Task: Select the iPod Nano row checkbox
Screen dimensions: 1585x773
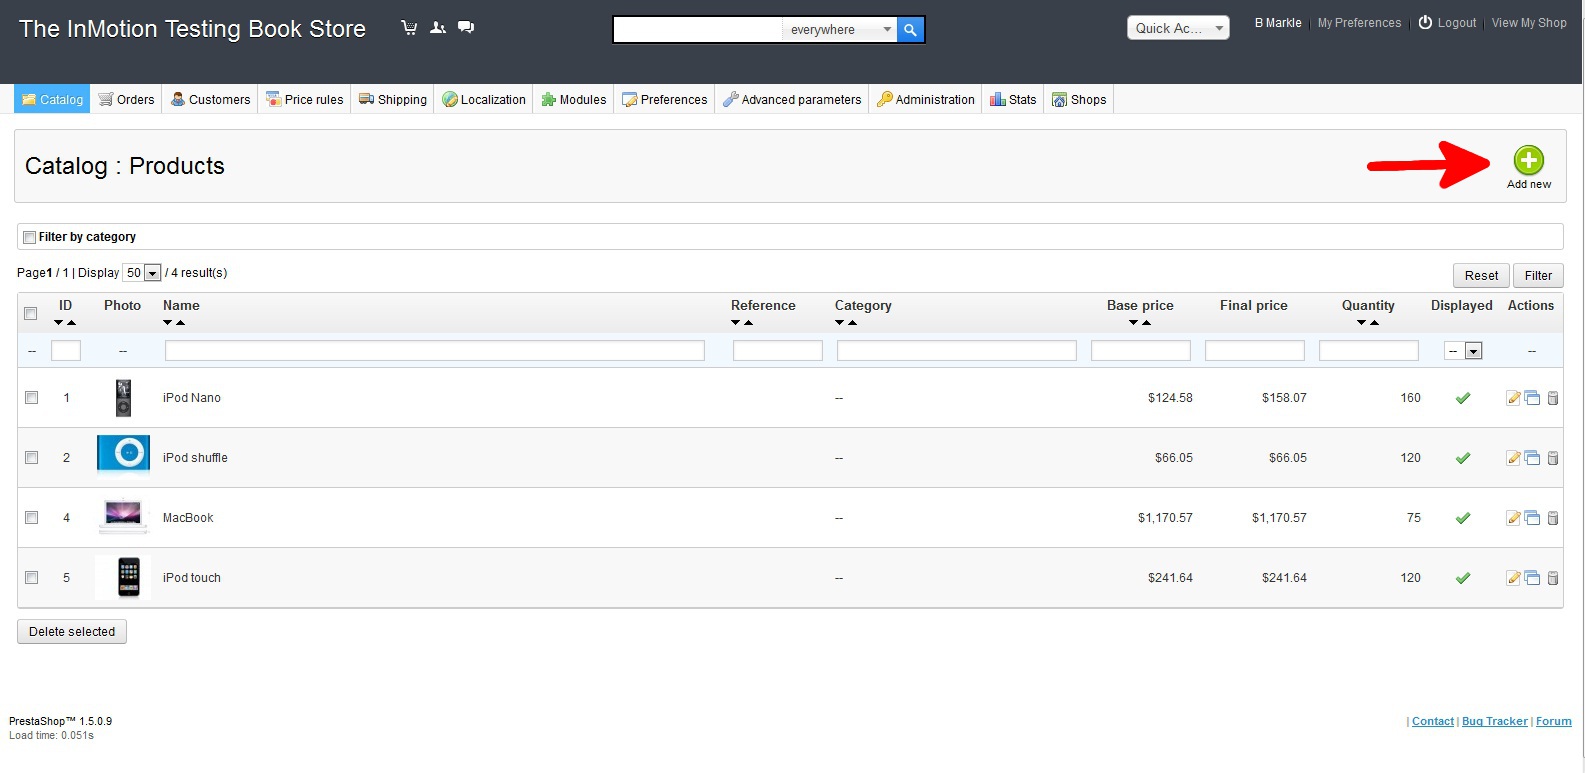Action: 31,398
